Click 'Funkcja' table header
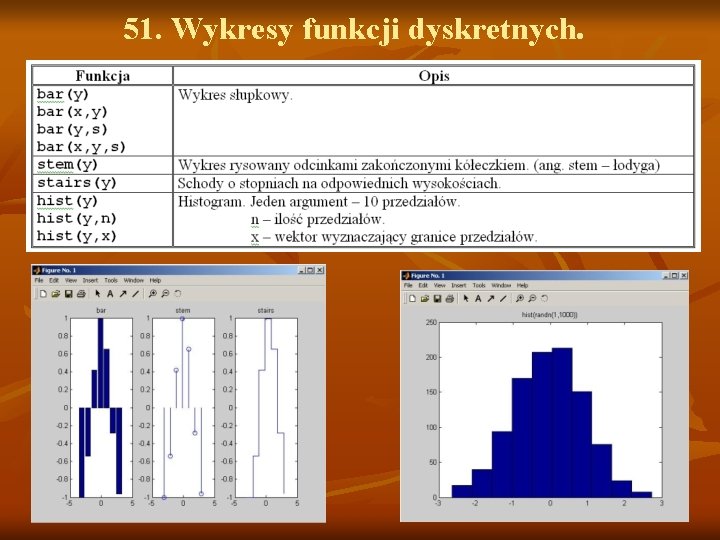 coord(103,76)
